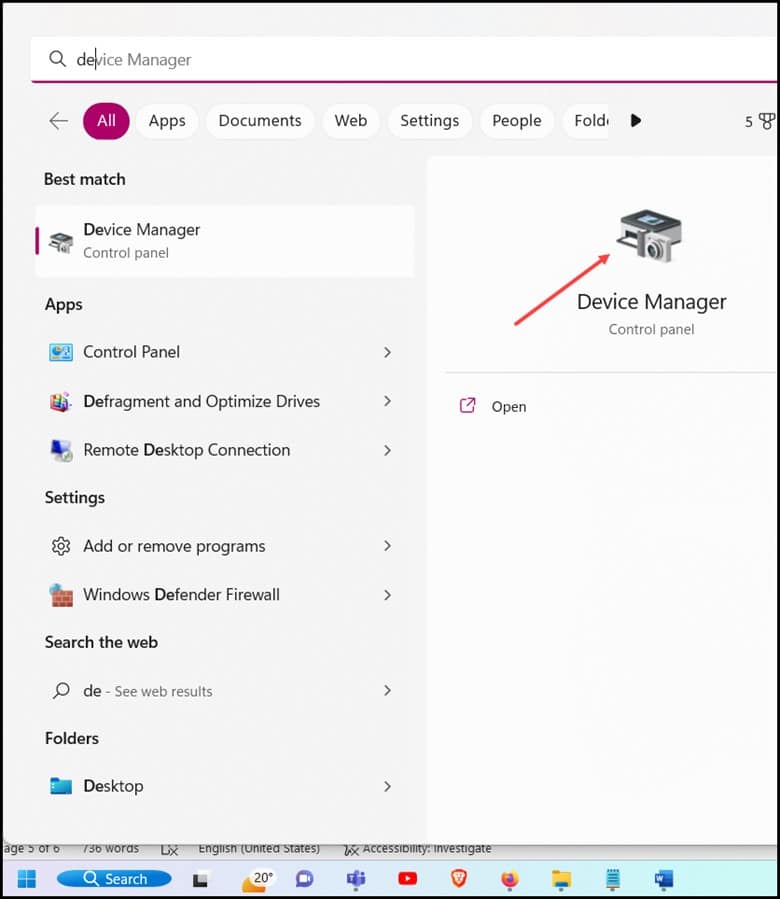Screen dimensions: 780x899
Task: Open YouTube from the taskbar
Action: tap(407, 878)
